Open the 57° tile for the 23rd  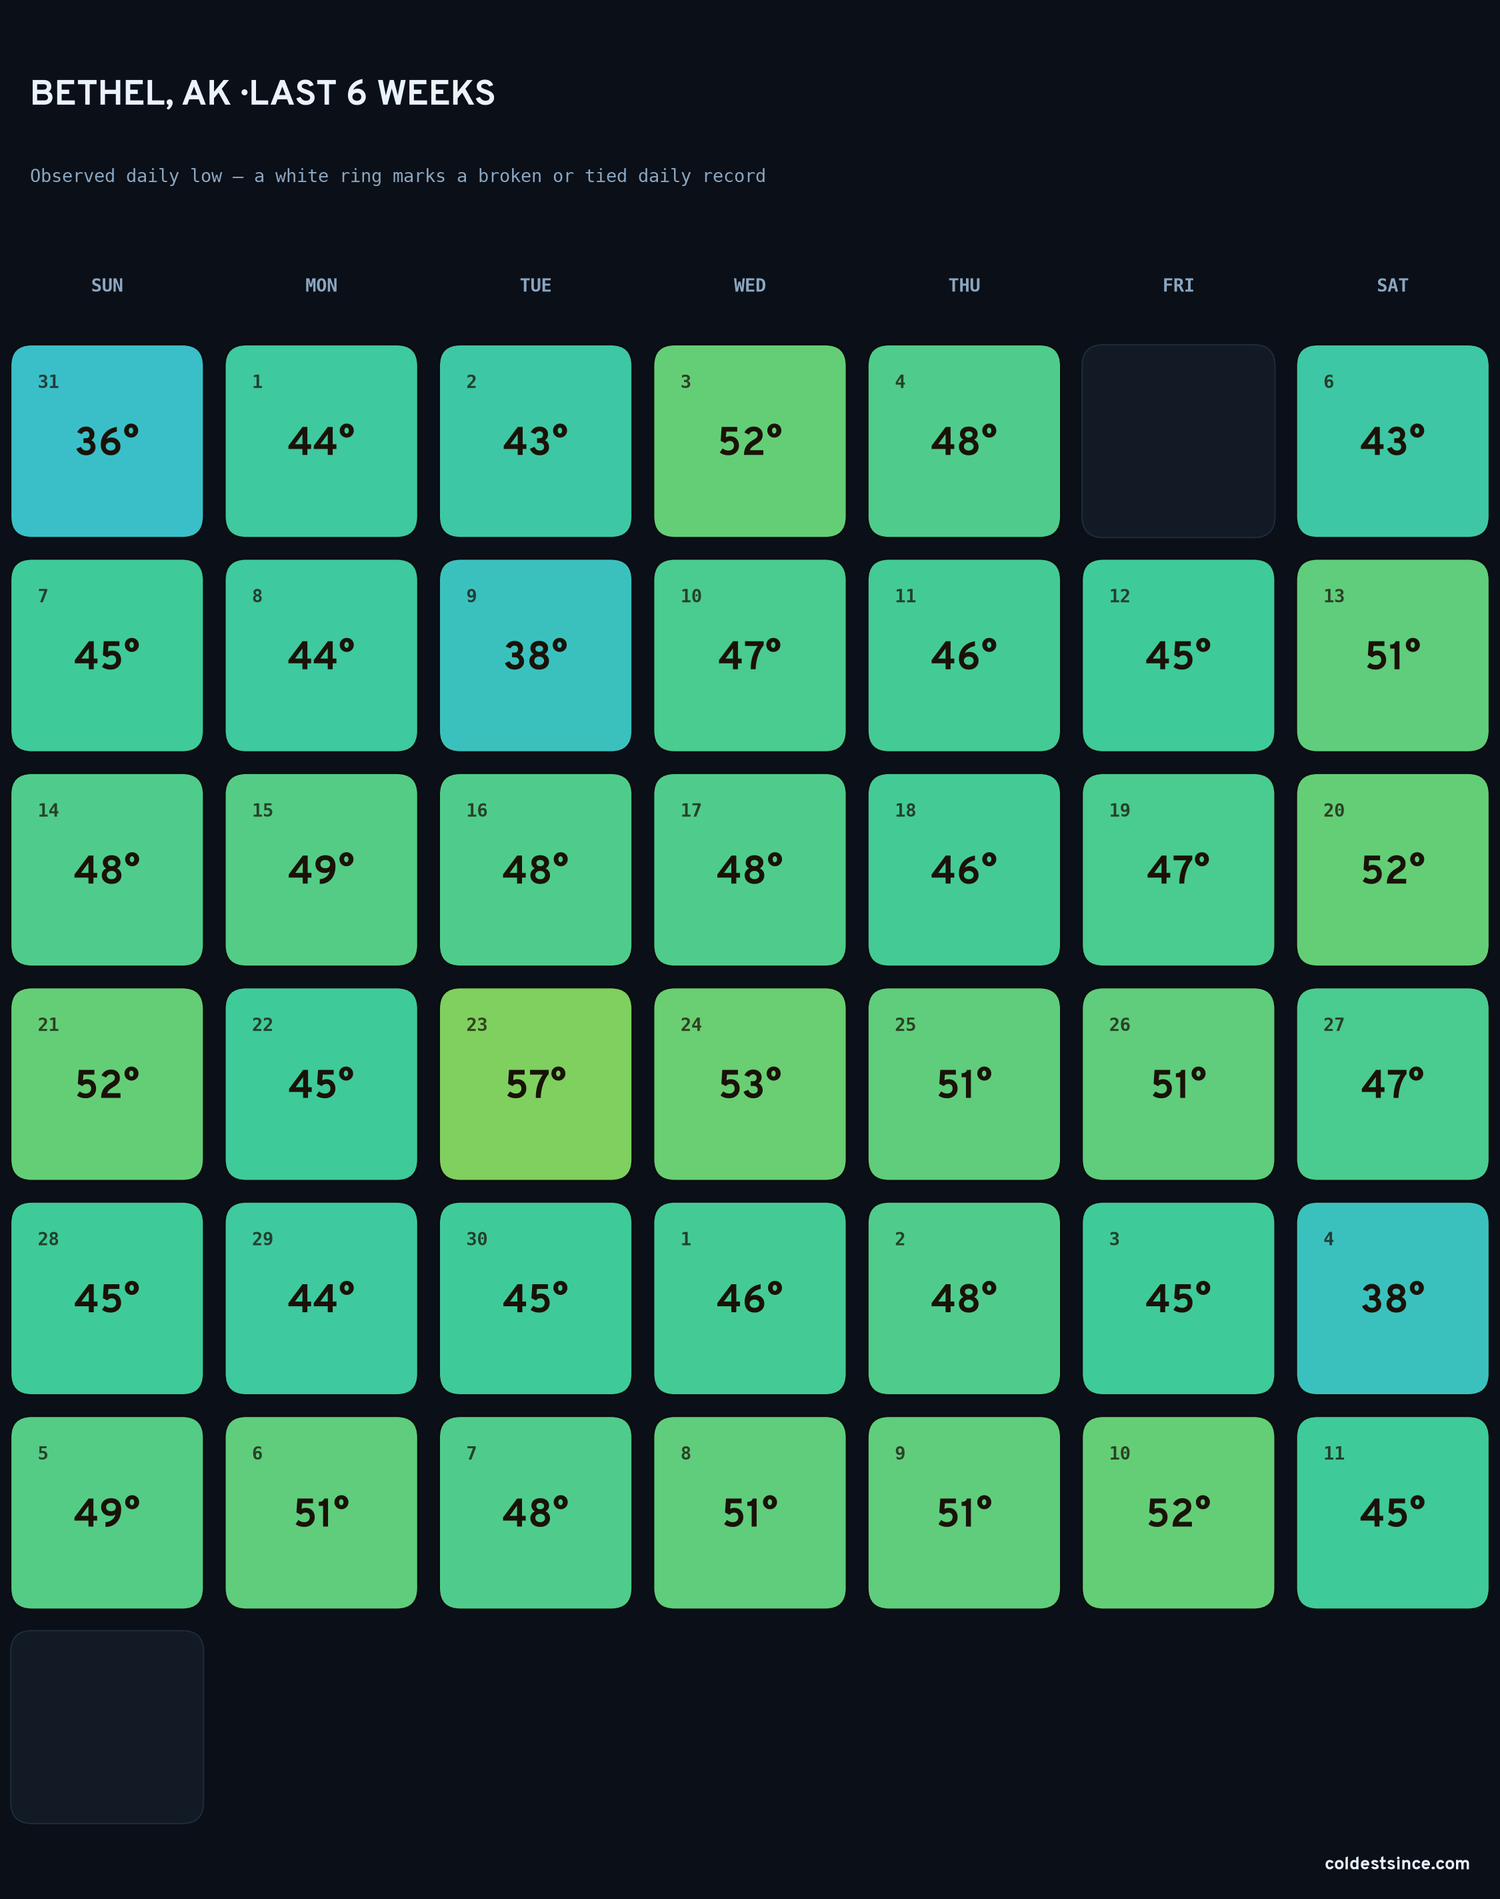coord(535,1084)
